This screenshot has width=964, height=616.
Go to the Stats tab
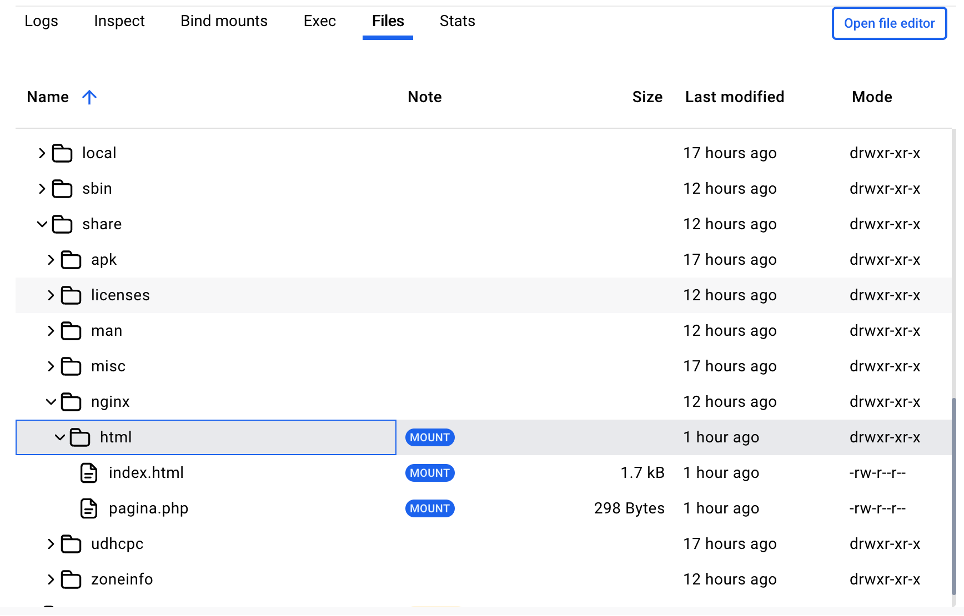pos(457,21)
